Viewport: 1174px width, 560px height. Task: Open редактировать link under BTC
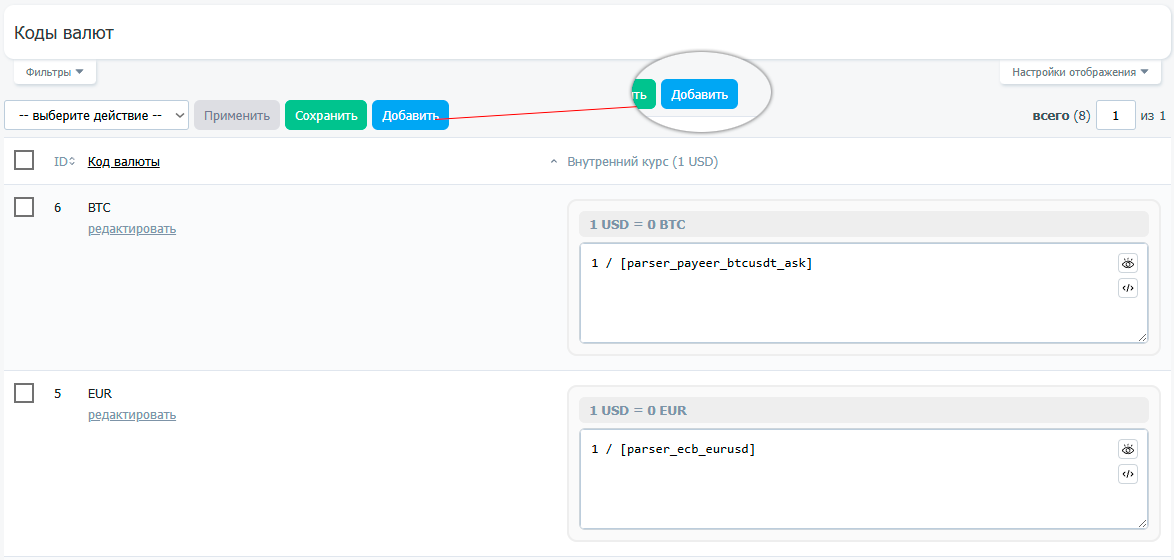pos(132,229)
